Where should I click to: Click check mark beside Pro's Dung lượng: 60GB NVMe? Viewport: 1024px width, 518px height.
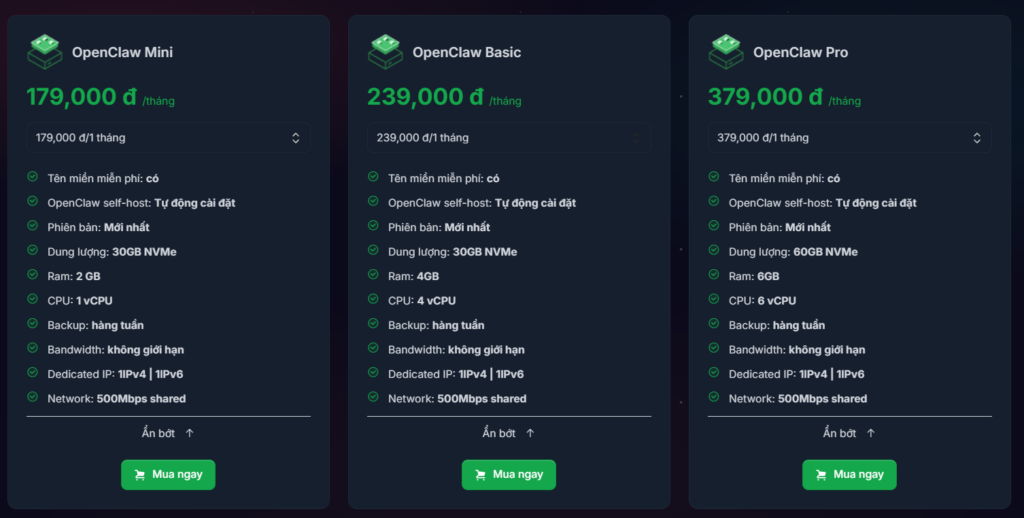[x=714, y=251]
